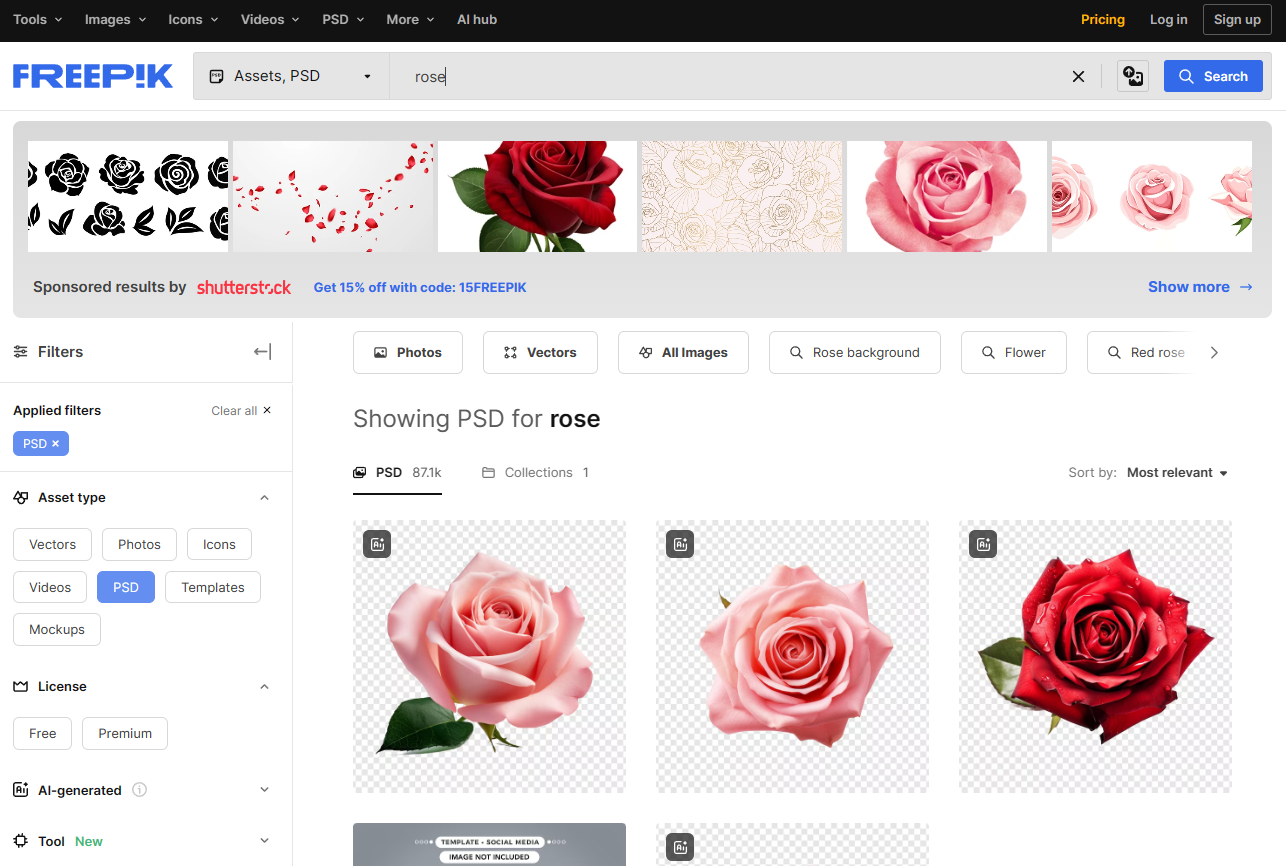Click the Photos quick filter button
This screenshot has width=1286, height=866.
[408, 353]
